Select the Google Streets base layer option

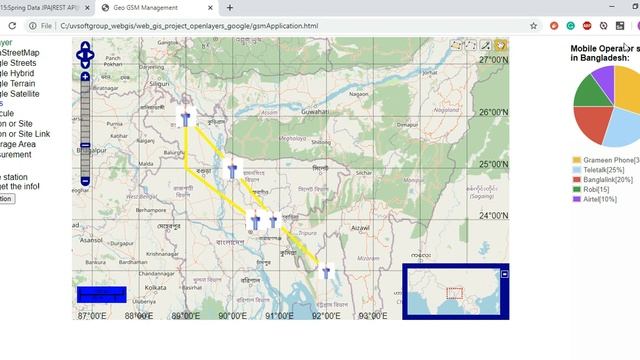pos(18,63)
